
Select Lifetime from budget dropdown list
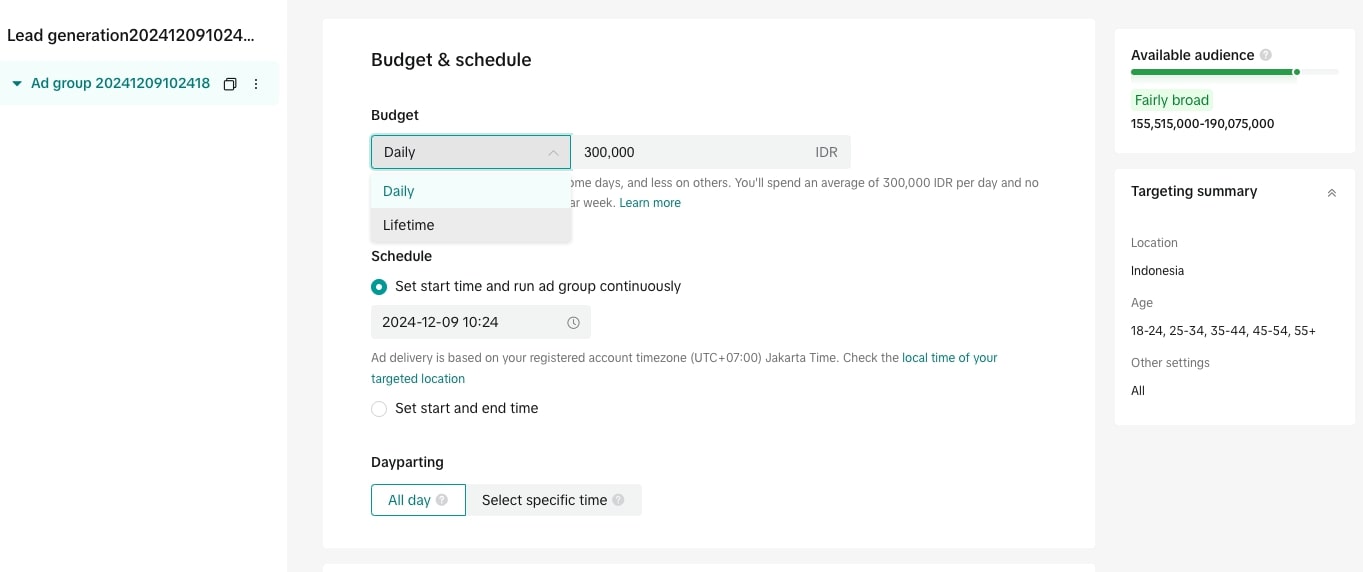point(409,225)
